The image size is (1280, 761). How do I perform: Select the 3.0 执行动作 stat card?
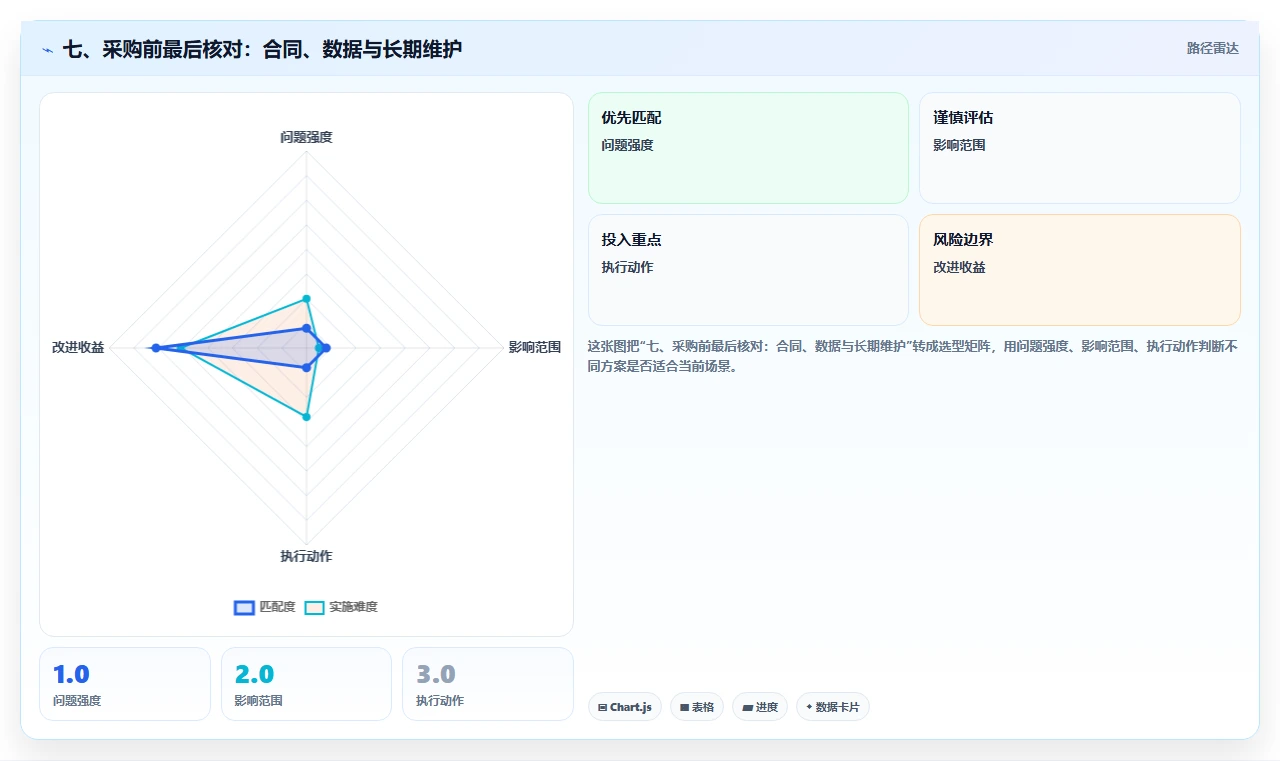(488, 684)
